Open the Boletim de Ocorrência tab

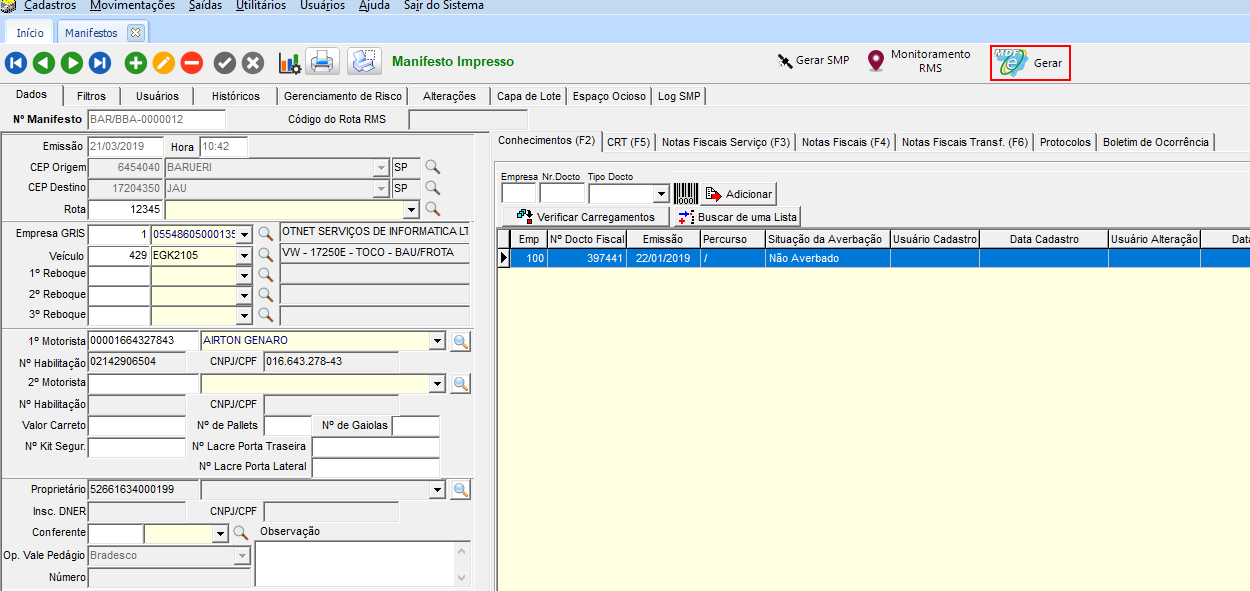point(1155,142)
